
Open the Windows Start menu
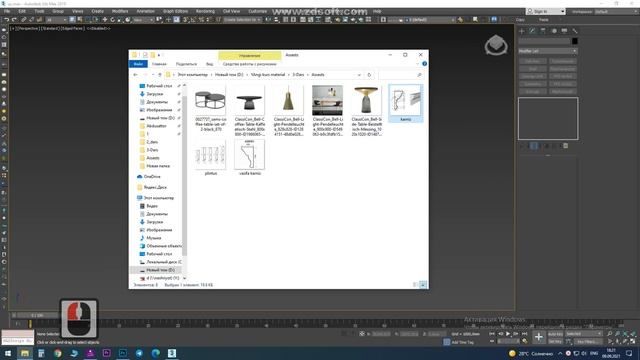pyautogui.click(x=8, y=353)
